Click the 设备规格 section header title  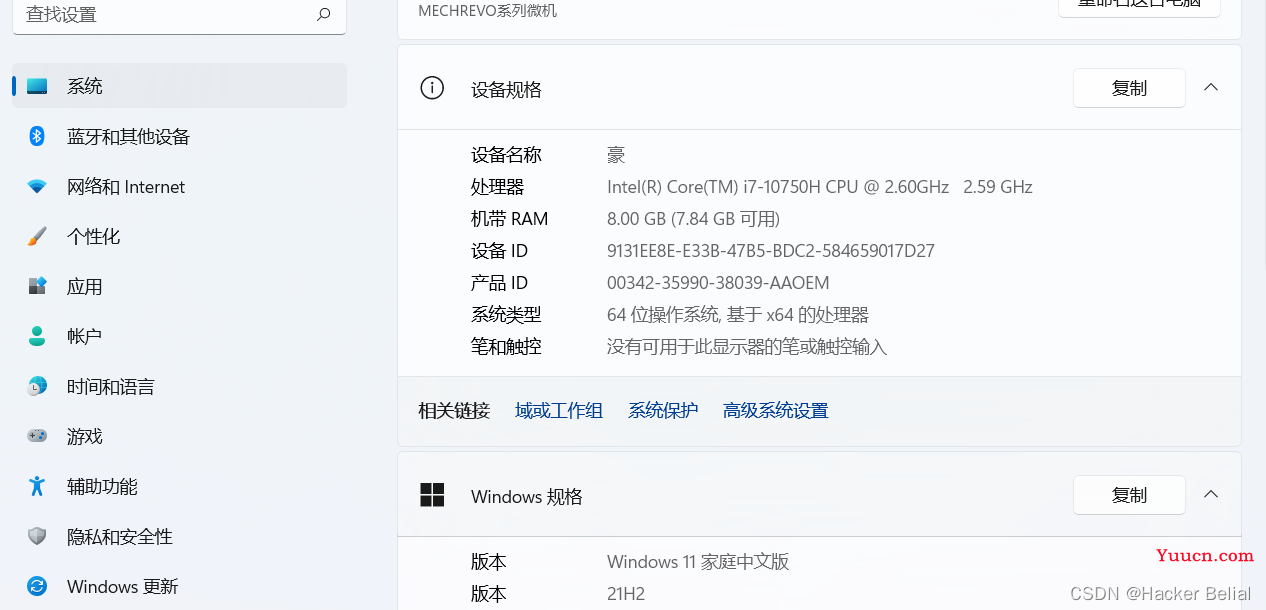tap(506, 89)
